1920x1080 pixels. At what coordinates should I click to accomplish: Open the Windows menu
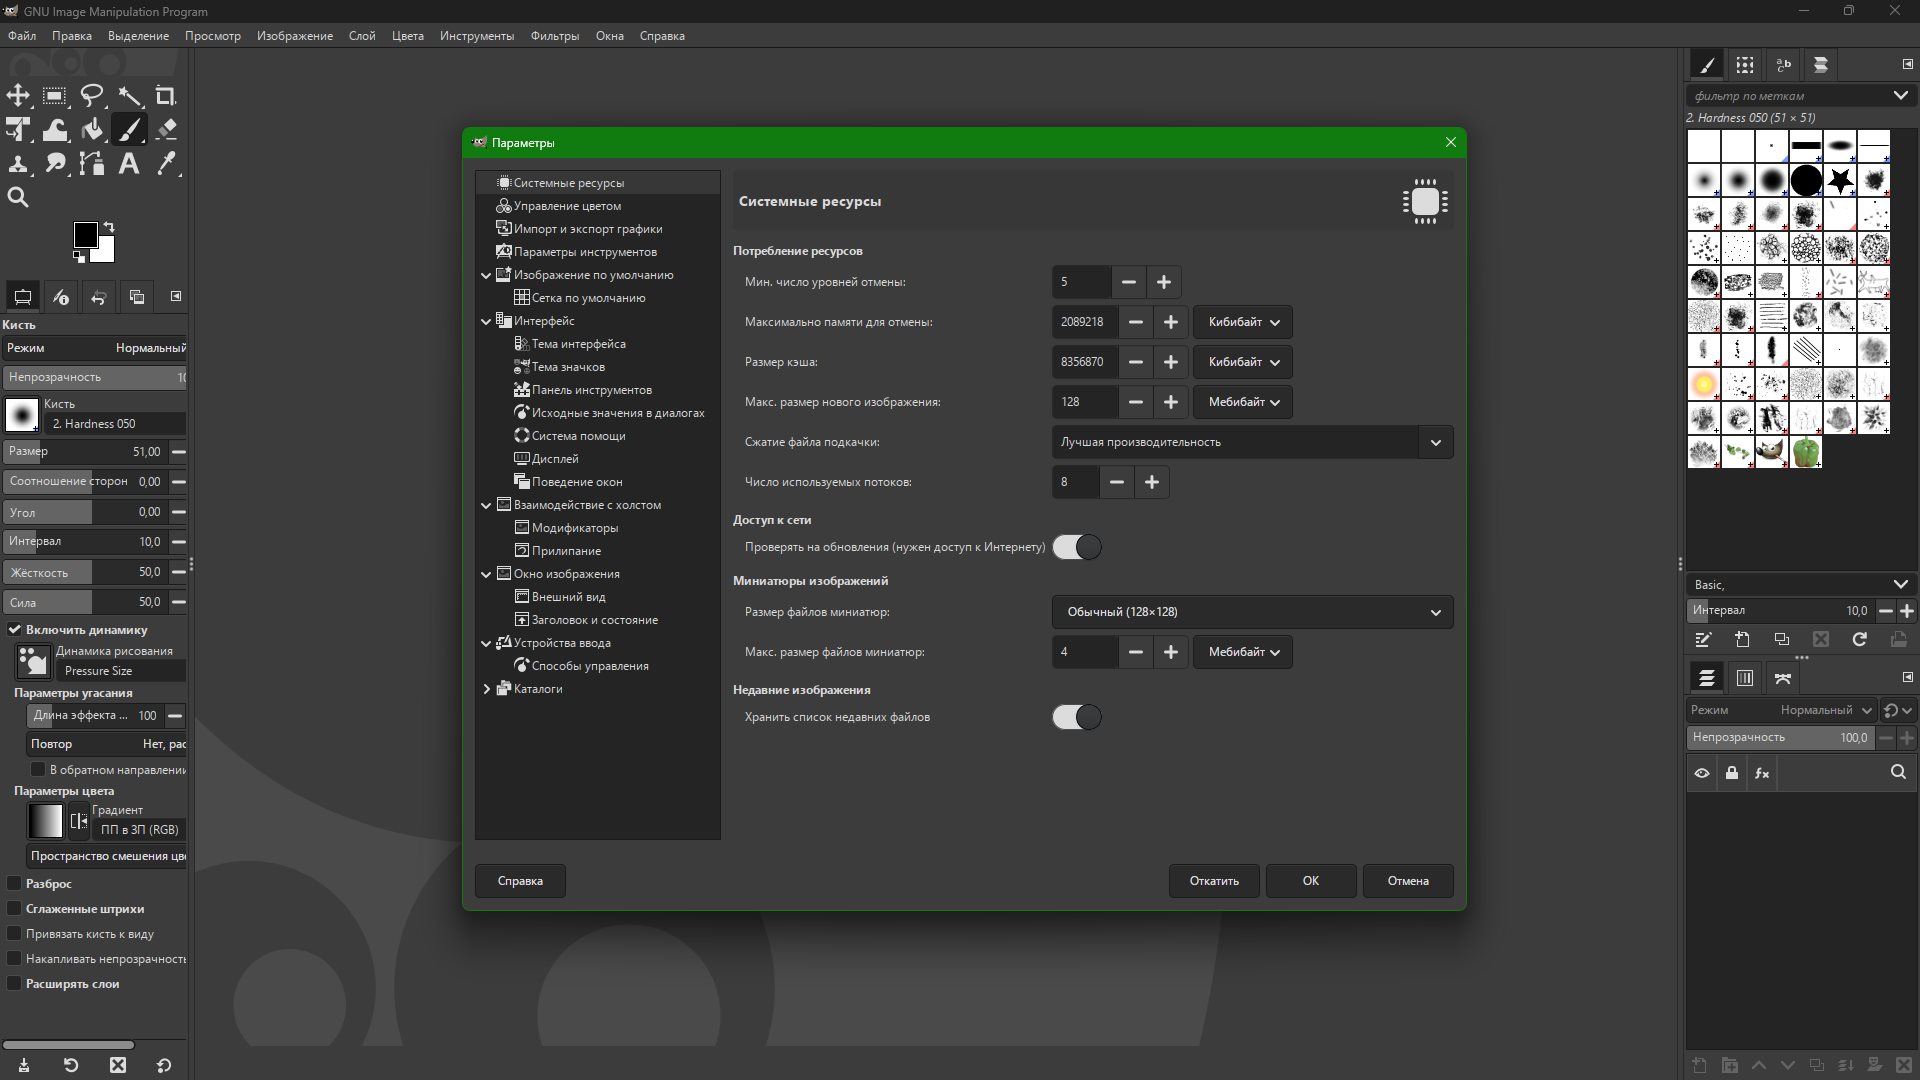(x=610, y=36)
